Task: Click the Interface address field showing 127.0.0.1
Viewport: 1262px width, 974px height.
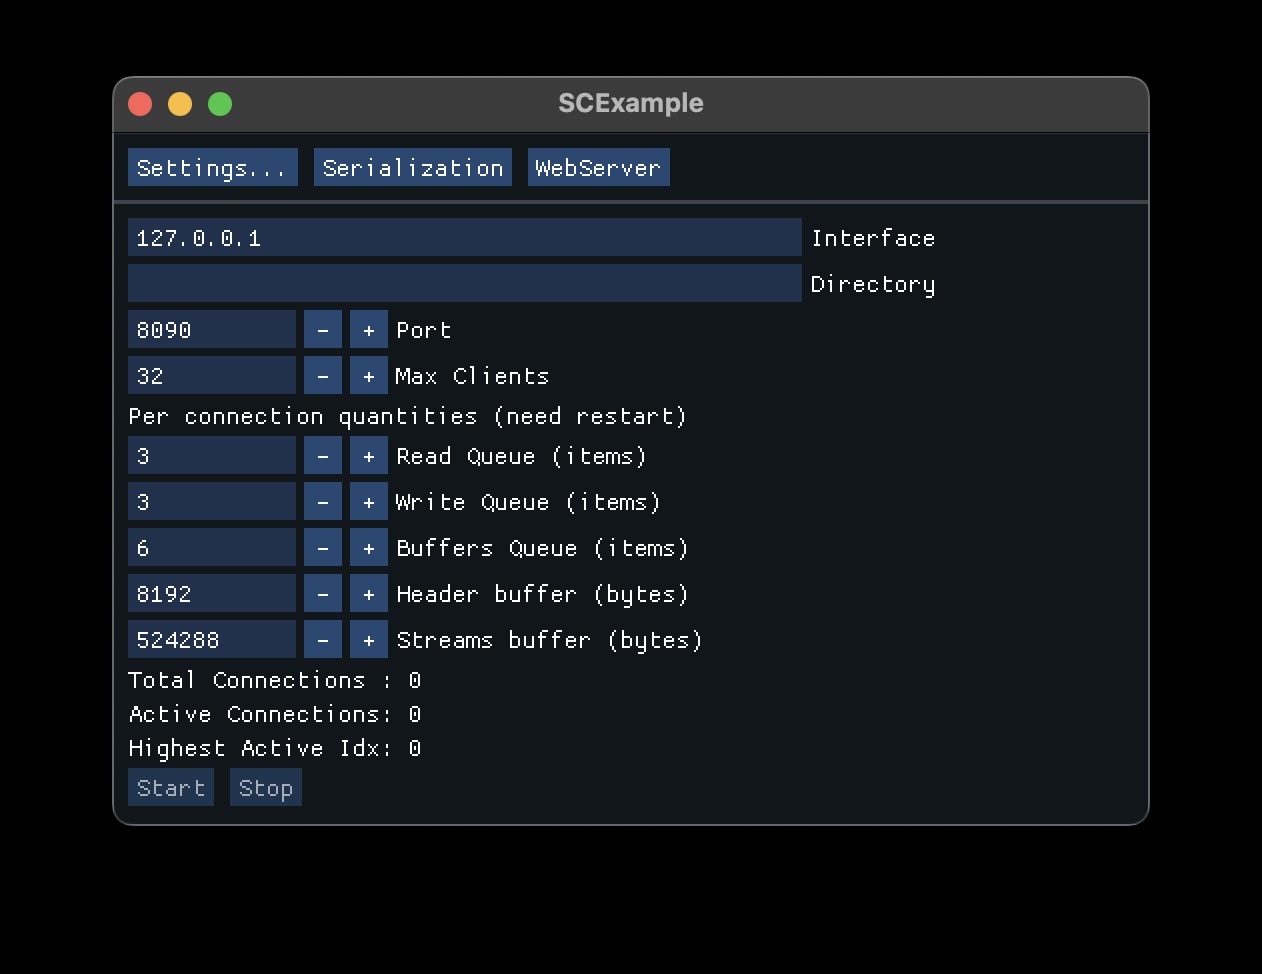Action: 464,238
